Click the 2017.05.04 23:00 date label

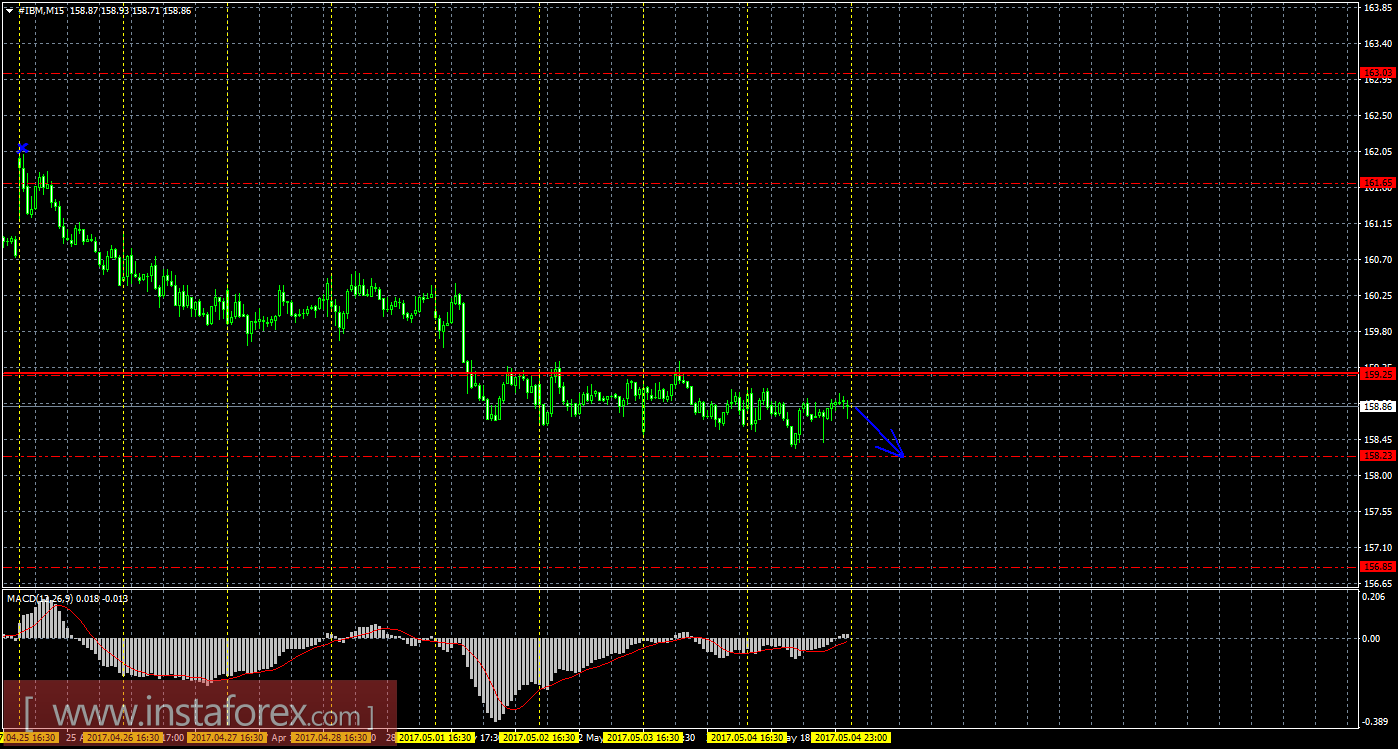pos(852,738)
